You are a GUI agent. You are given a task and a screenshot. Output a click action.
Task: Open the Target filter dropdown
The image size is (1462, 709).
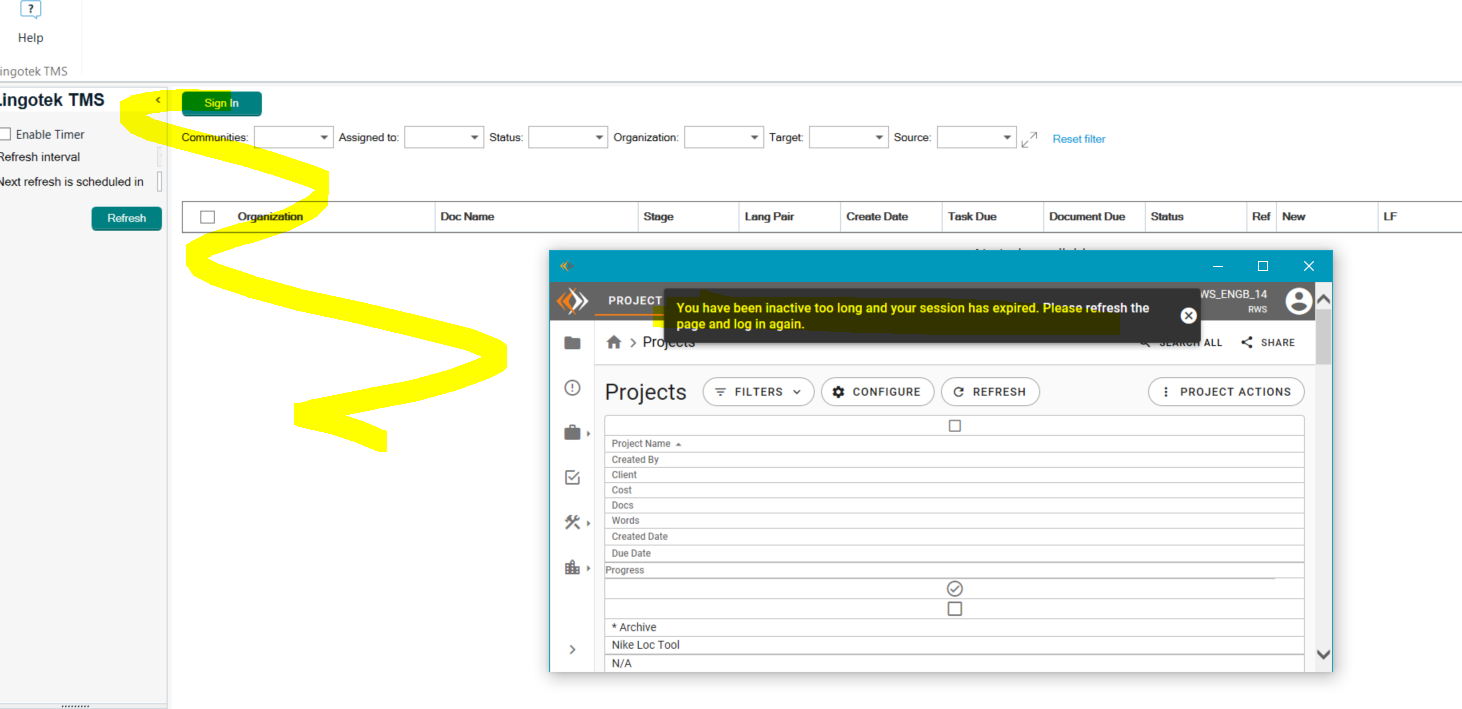(x=849, y=138)
